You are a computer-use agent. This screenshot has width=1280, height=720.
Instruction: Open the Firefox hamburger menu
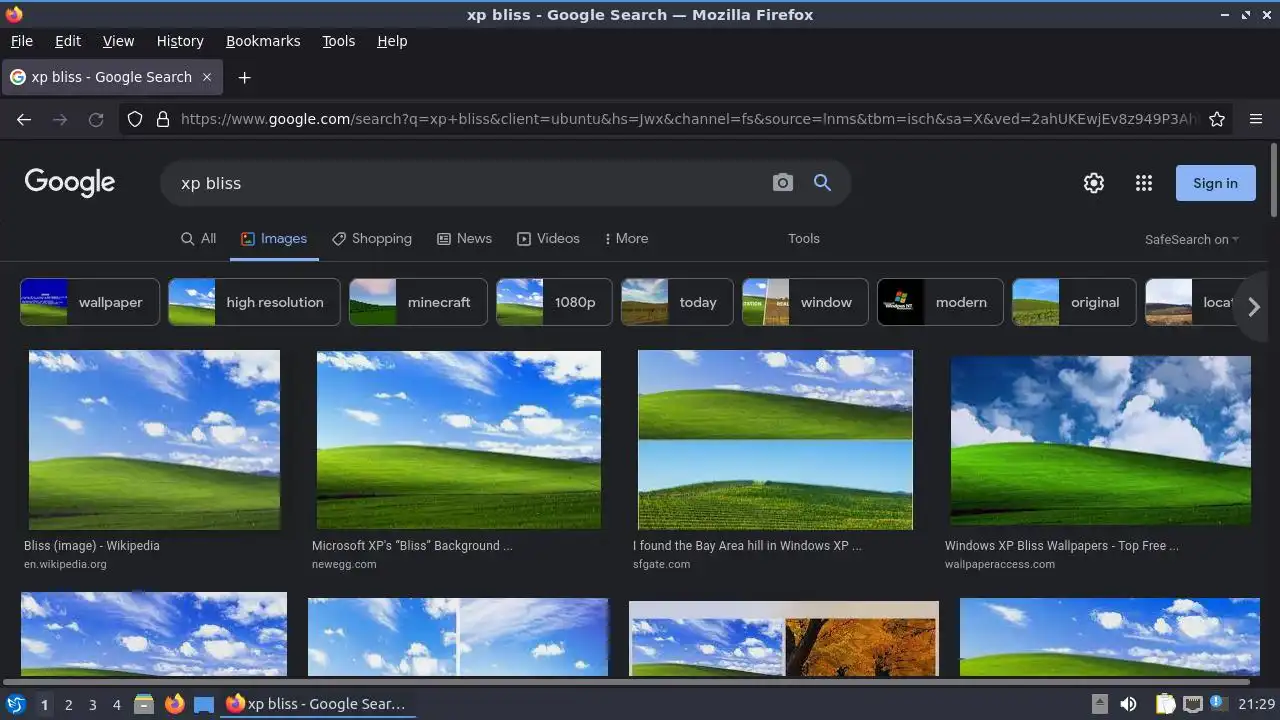click(1256, 119)
